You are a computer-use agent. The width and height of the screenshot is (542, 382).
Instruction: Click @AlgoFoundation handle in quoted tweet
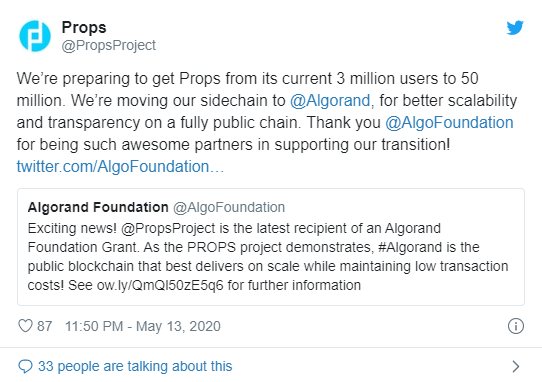(229, 207)
